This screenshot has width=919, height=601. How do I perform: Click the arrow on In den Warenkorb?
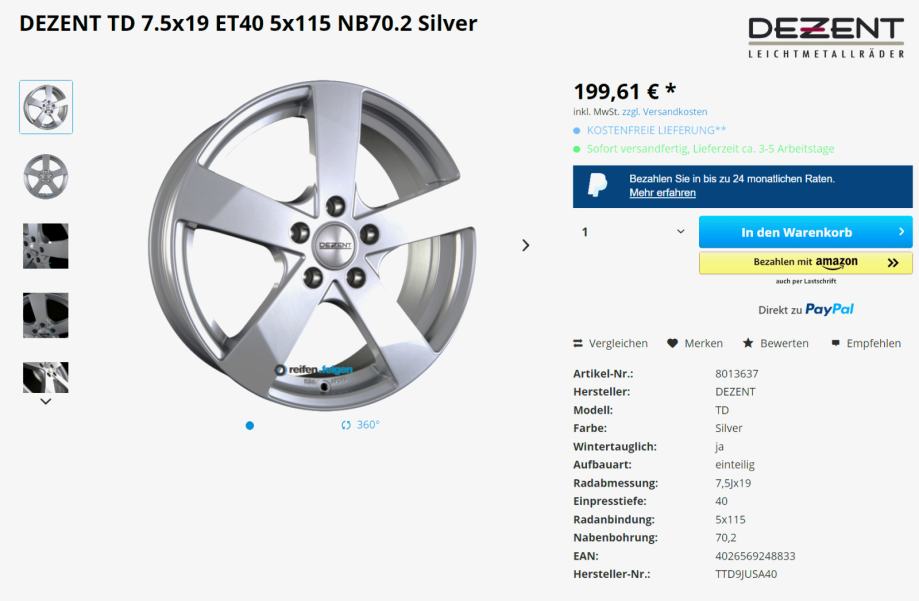point(901,232)
